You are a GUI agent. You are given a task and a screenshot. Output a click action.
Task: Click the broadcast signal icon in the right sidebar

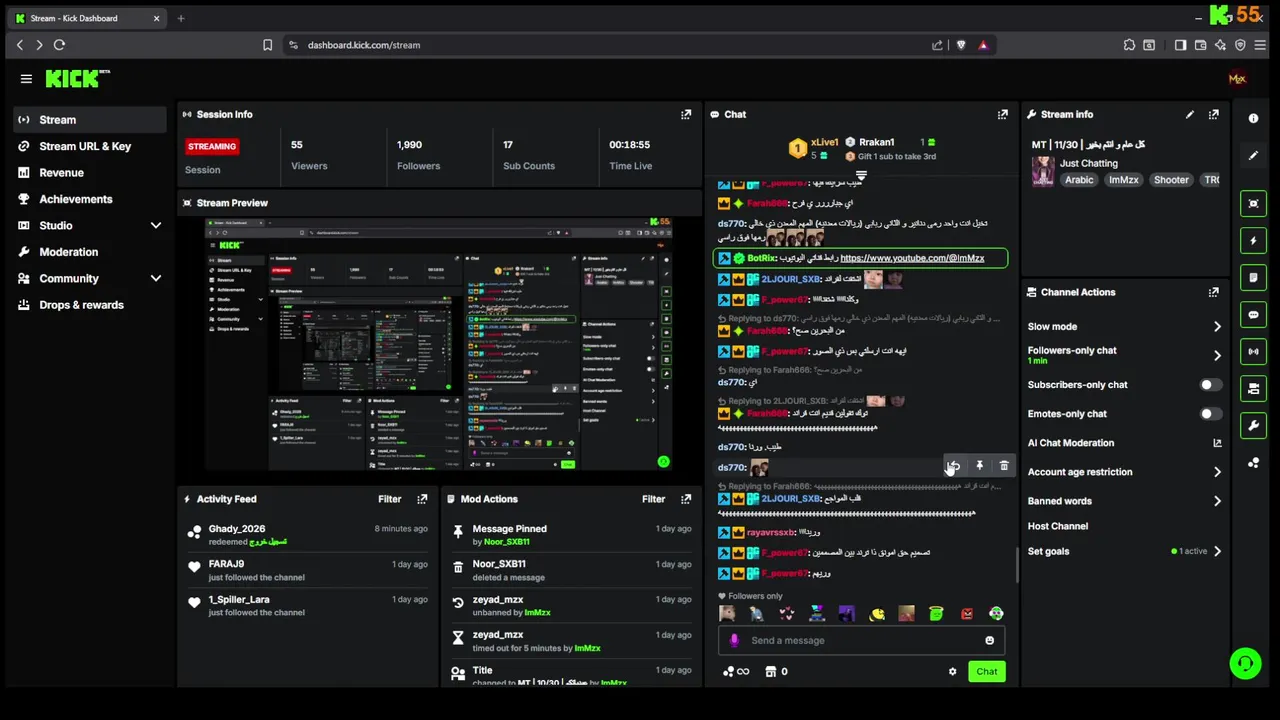tap(1253, 351)
